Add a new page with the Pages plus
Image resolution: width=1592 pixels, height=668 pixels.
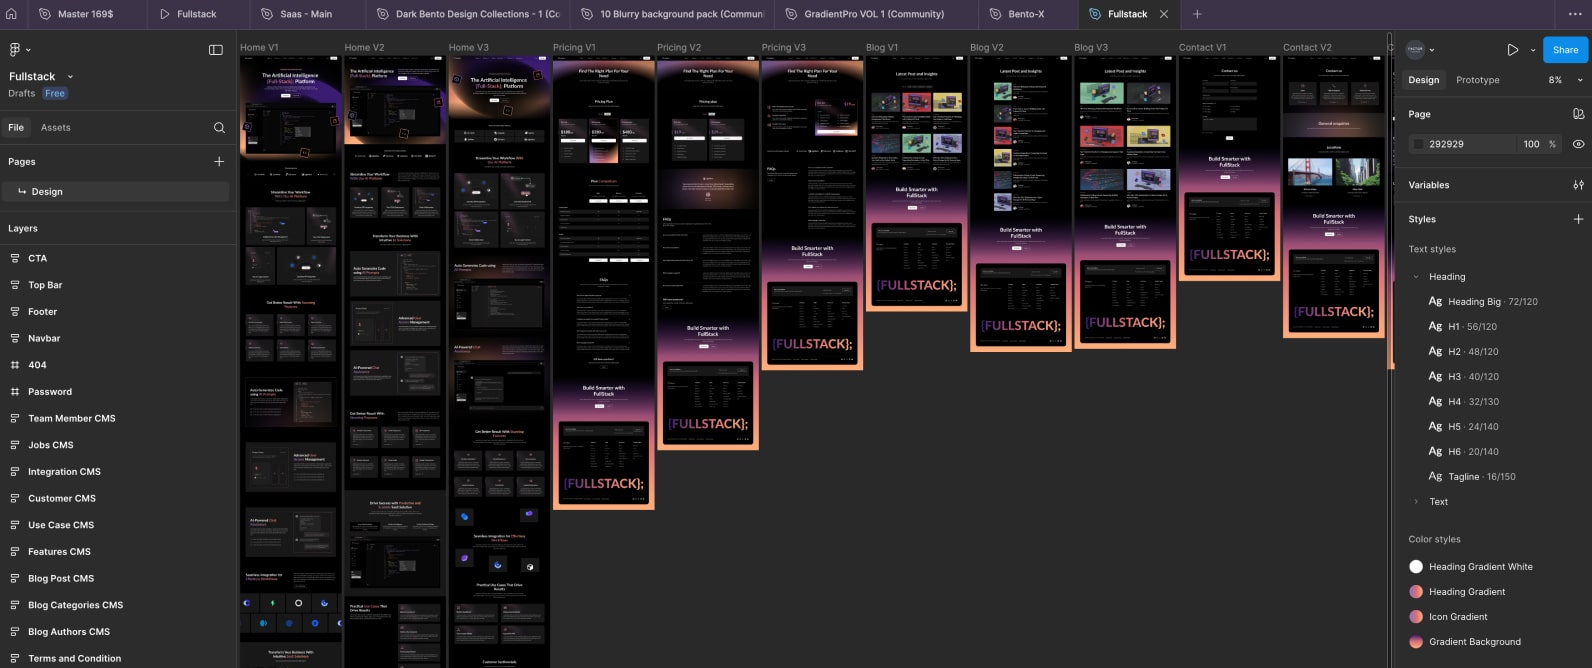219,161
